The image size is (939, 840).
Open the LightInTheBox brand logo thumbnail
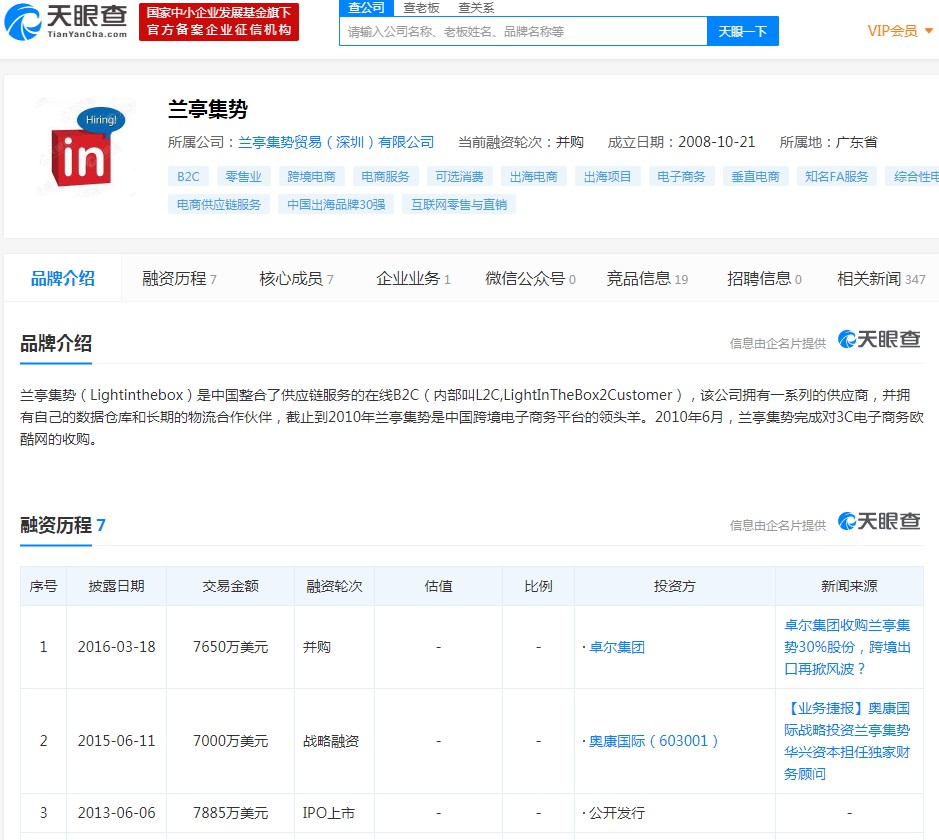(x=84, y=148)
